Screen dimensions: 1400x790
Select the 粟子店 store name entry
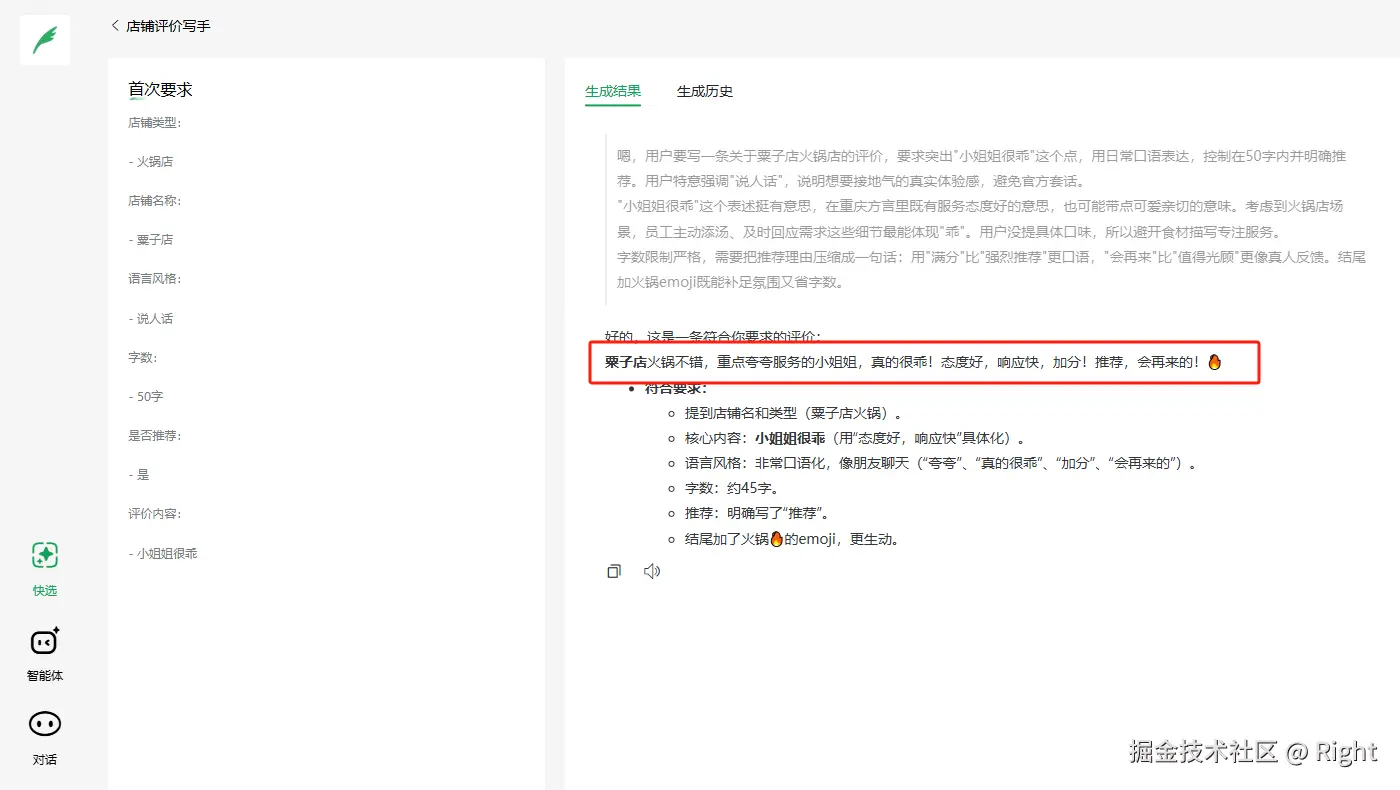coord(151,239)
